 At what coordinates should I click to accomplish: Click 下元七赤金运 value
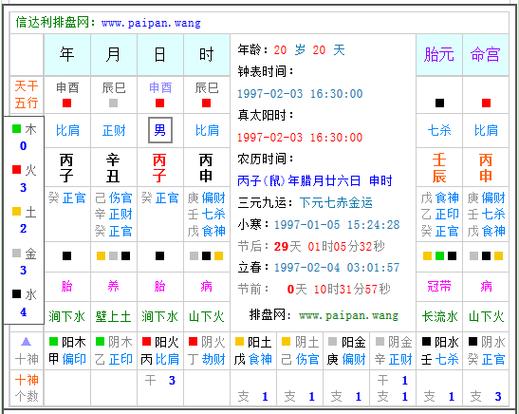point(336,203)
